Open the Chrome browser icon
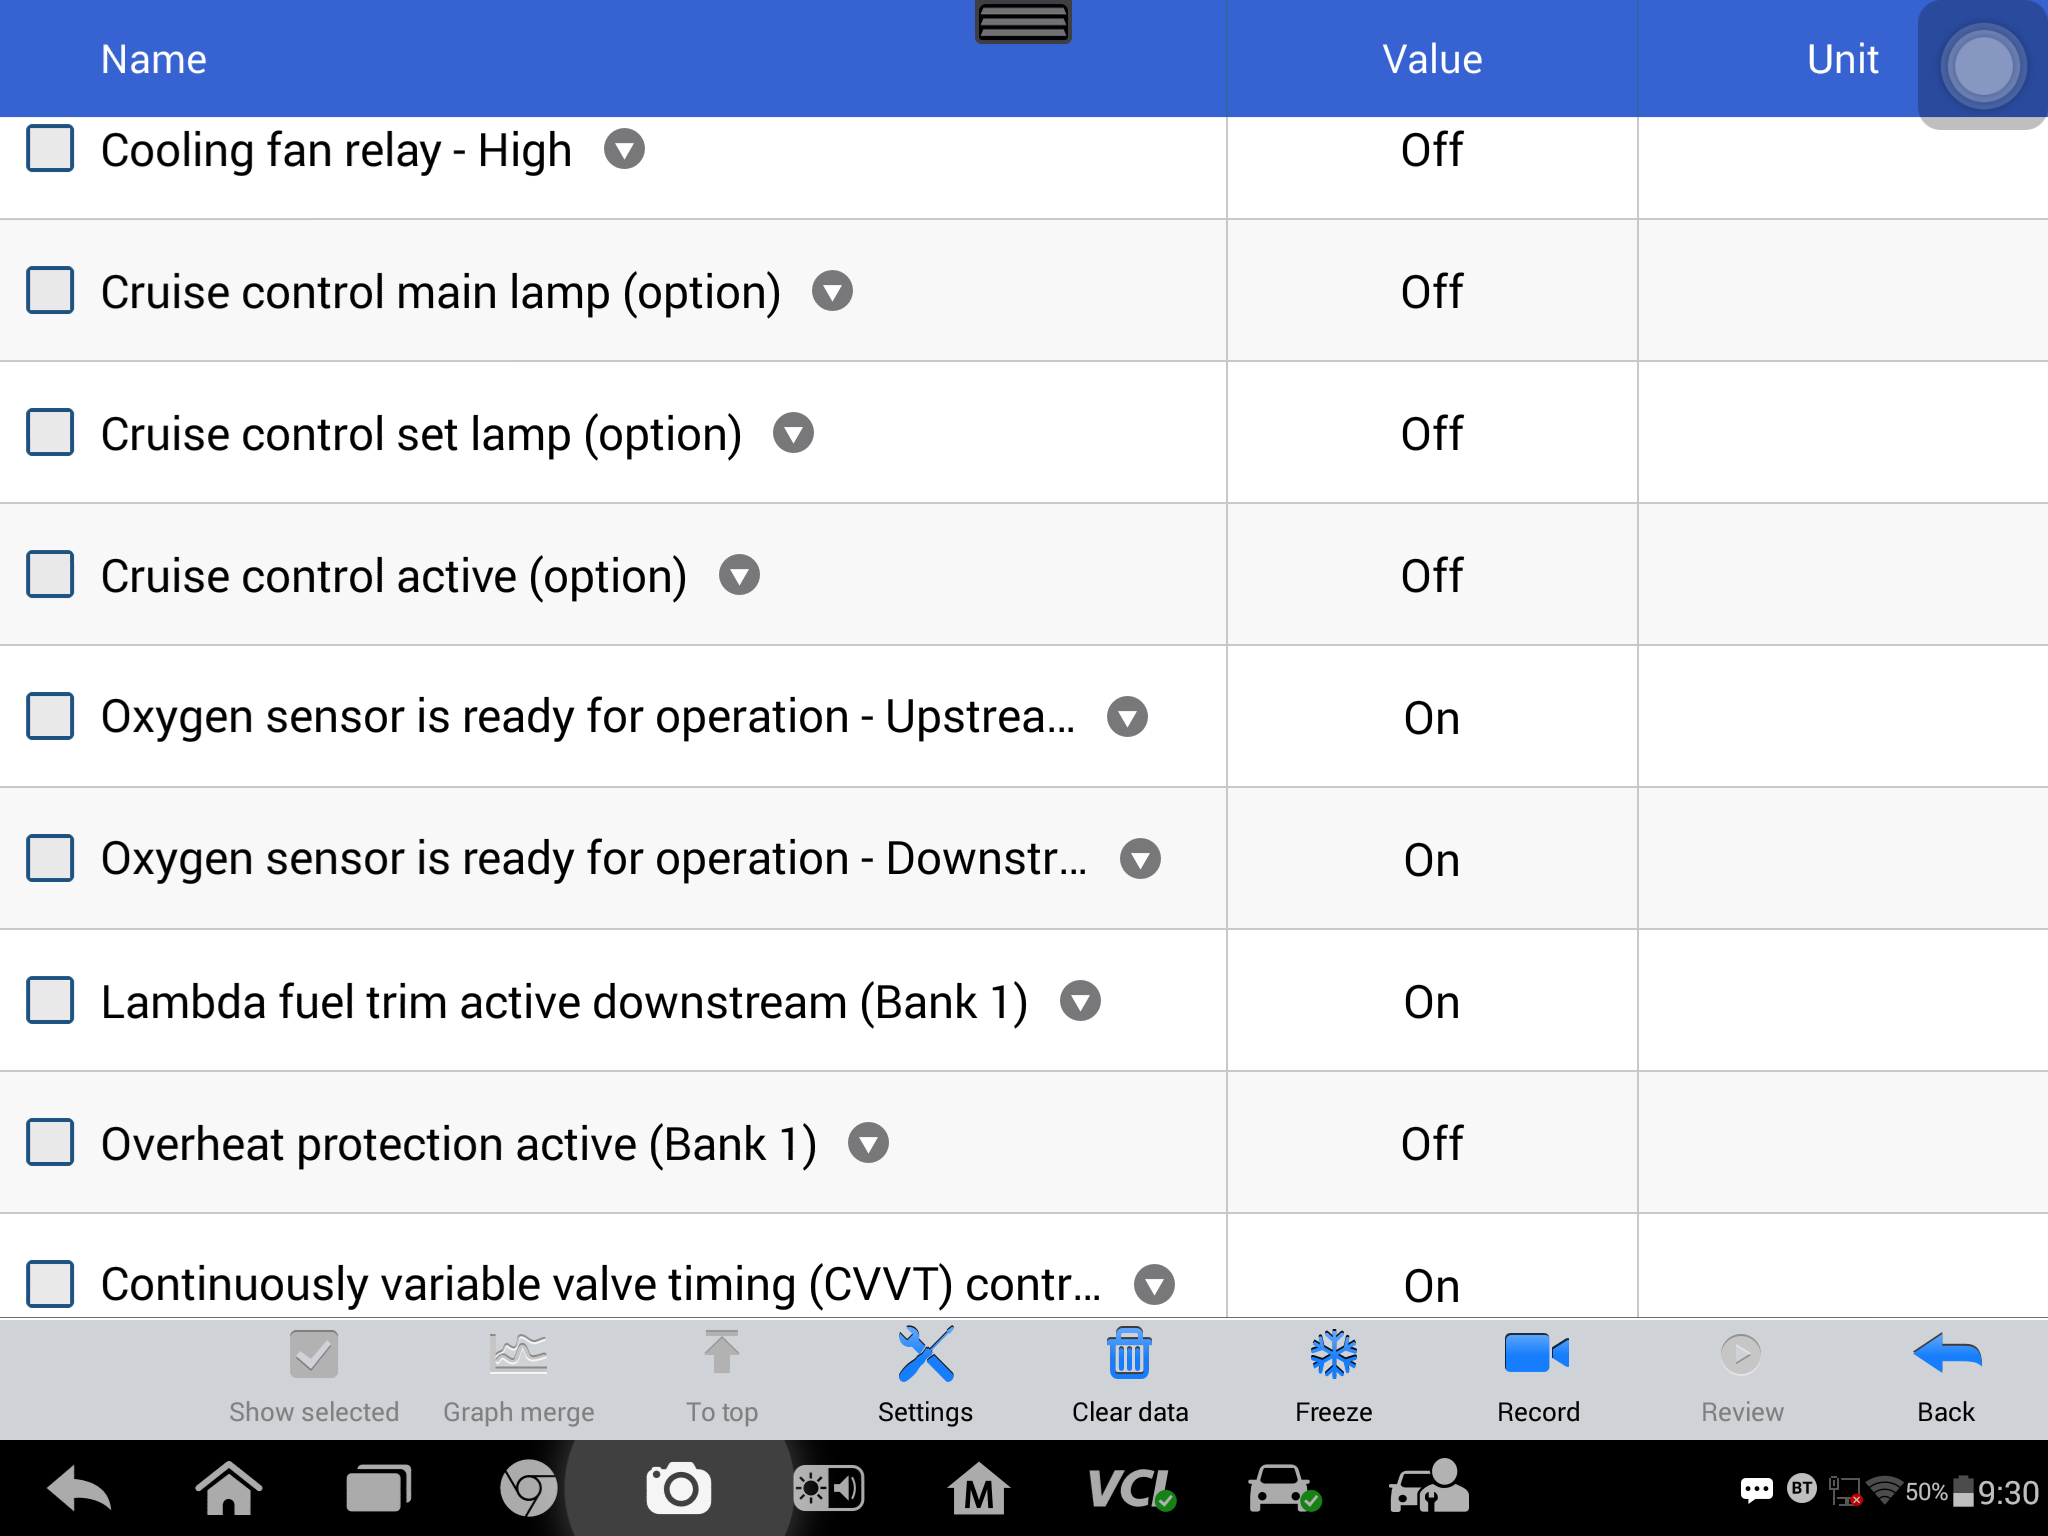This screenshot has width=2048, height=1536. 528,1489
